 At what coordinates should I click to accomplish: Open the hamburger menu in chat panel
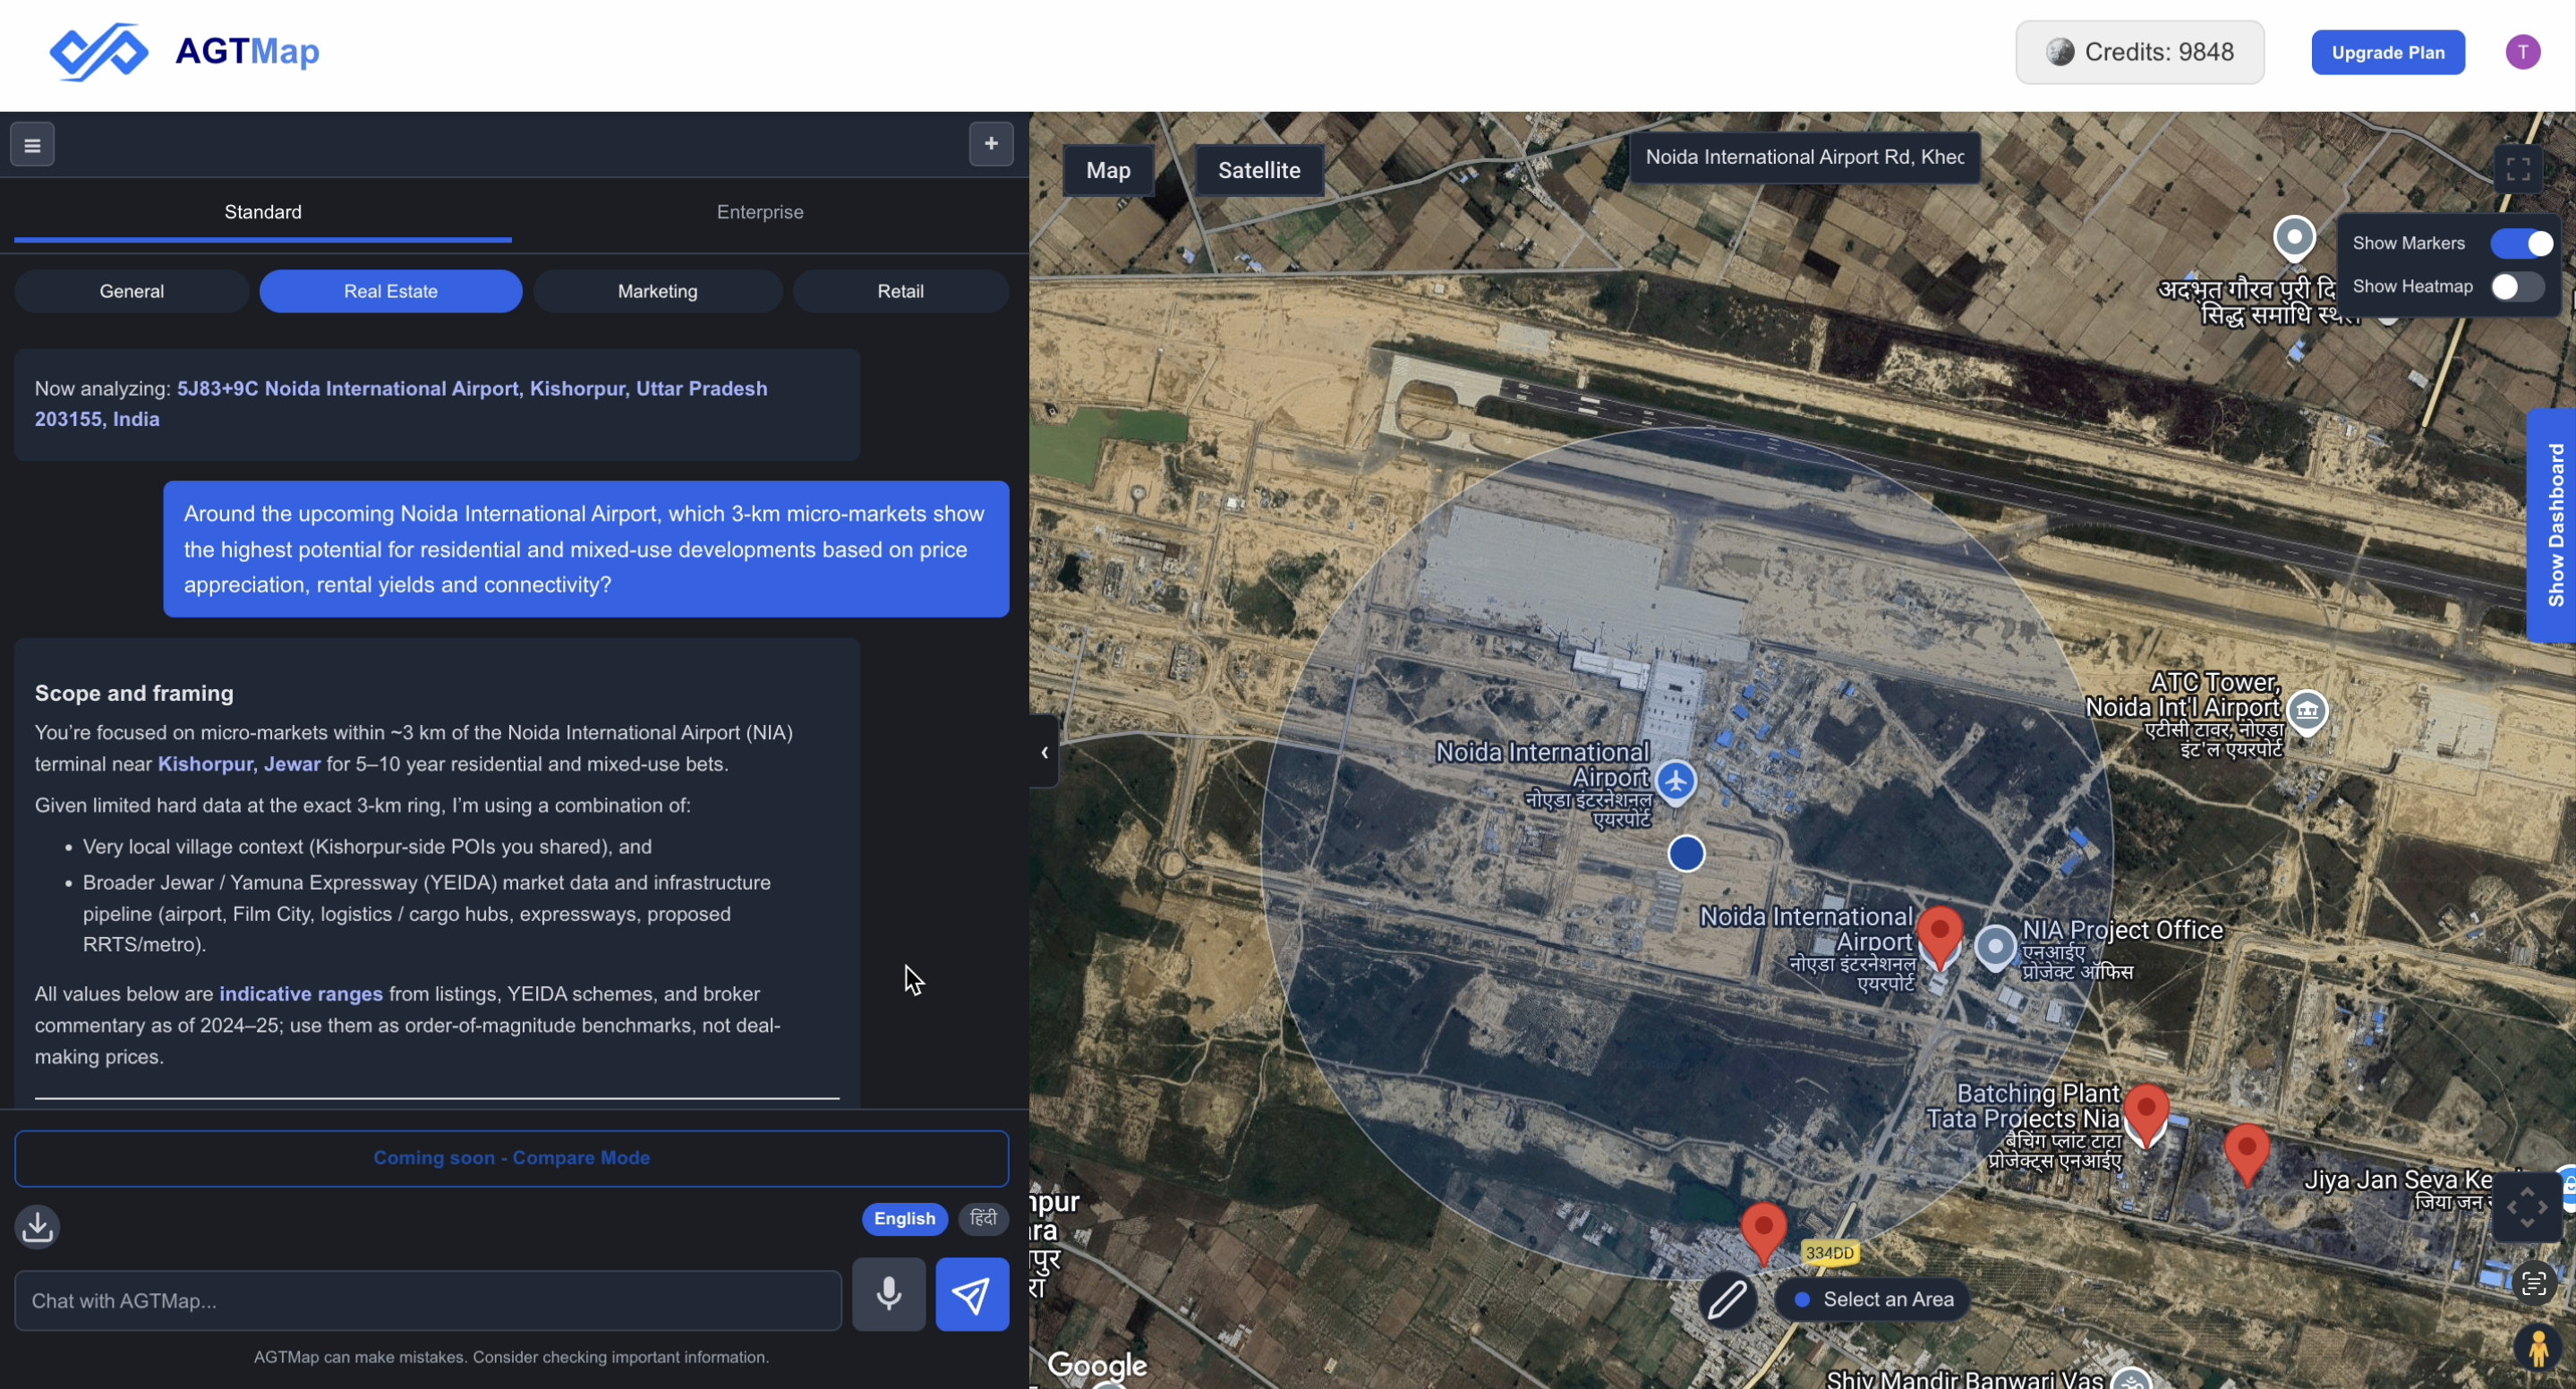32,145
